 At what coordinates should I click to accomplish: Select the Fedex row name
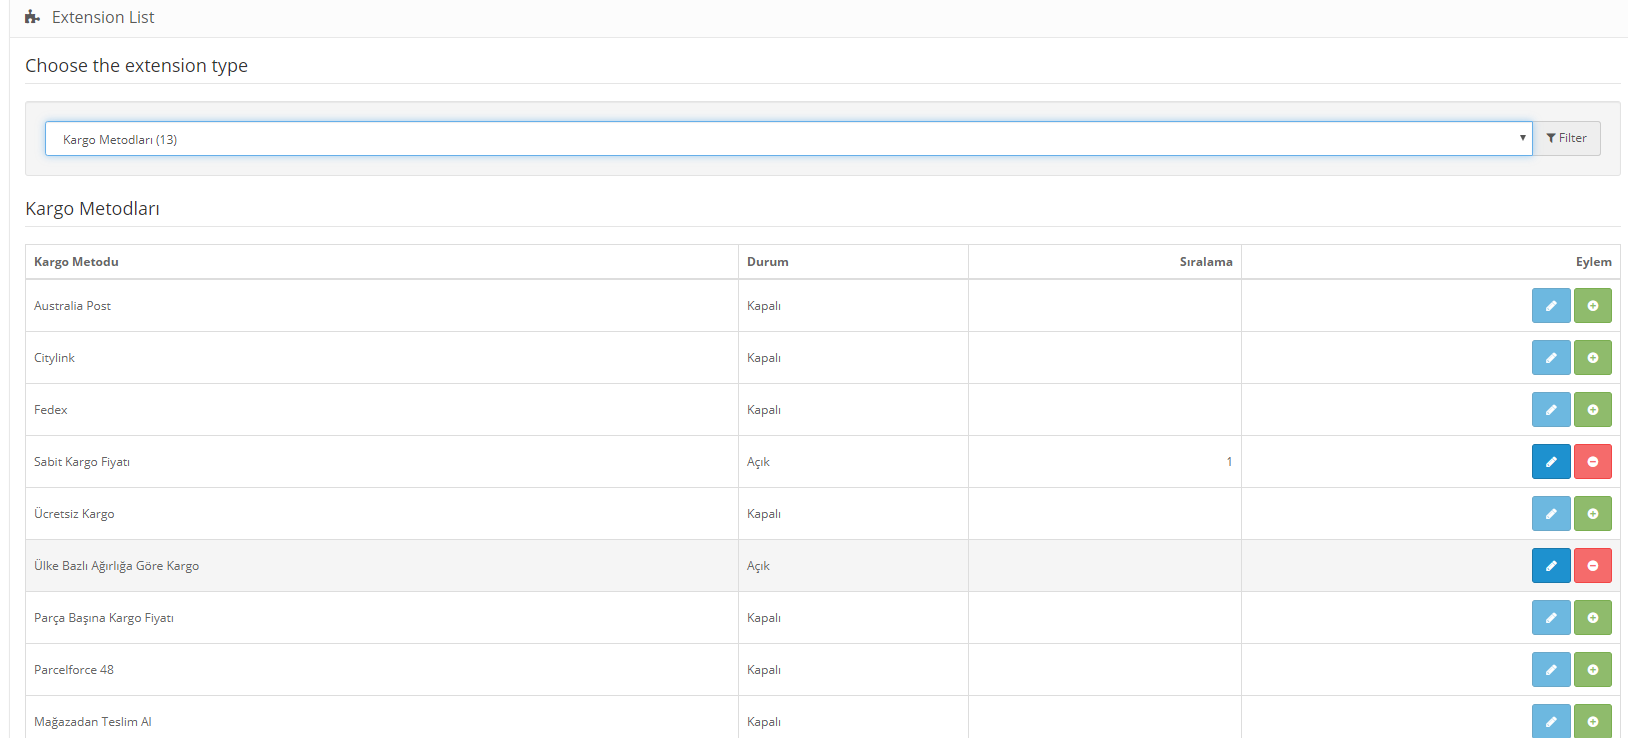coord(51,410)
